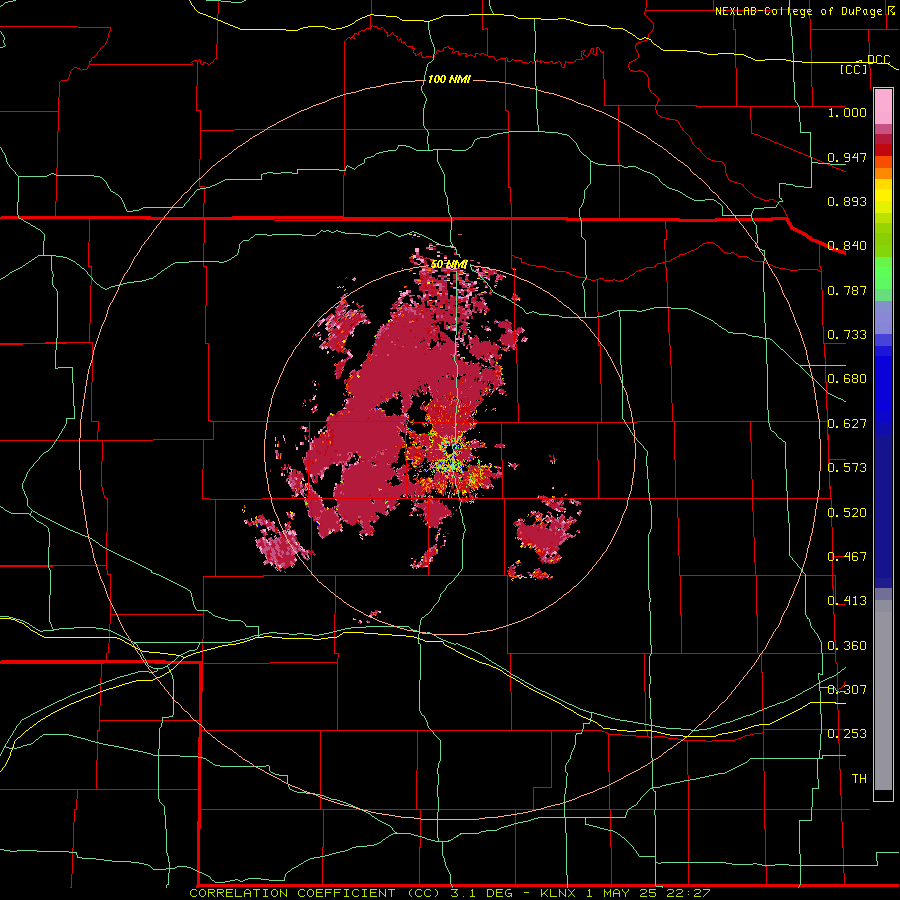Click the CORRELATION COEFFICIENT (CC) caption text
Image resolution: width=900 pixels, height=900 pixels.
(312, 893)
